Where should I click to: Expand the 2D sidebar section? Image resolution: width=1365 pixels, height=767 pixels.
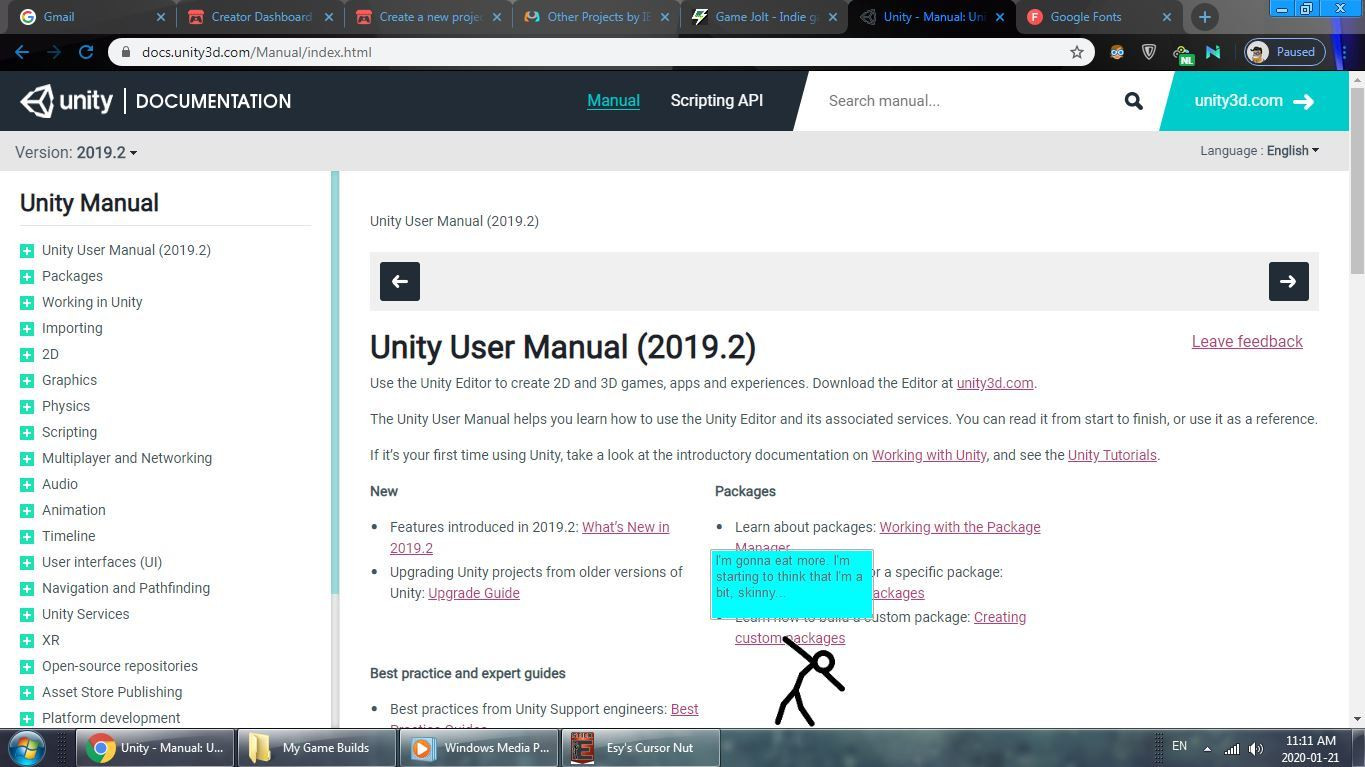coord(27,354)
